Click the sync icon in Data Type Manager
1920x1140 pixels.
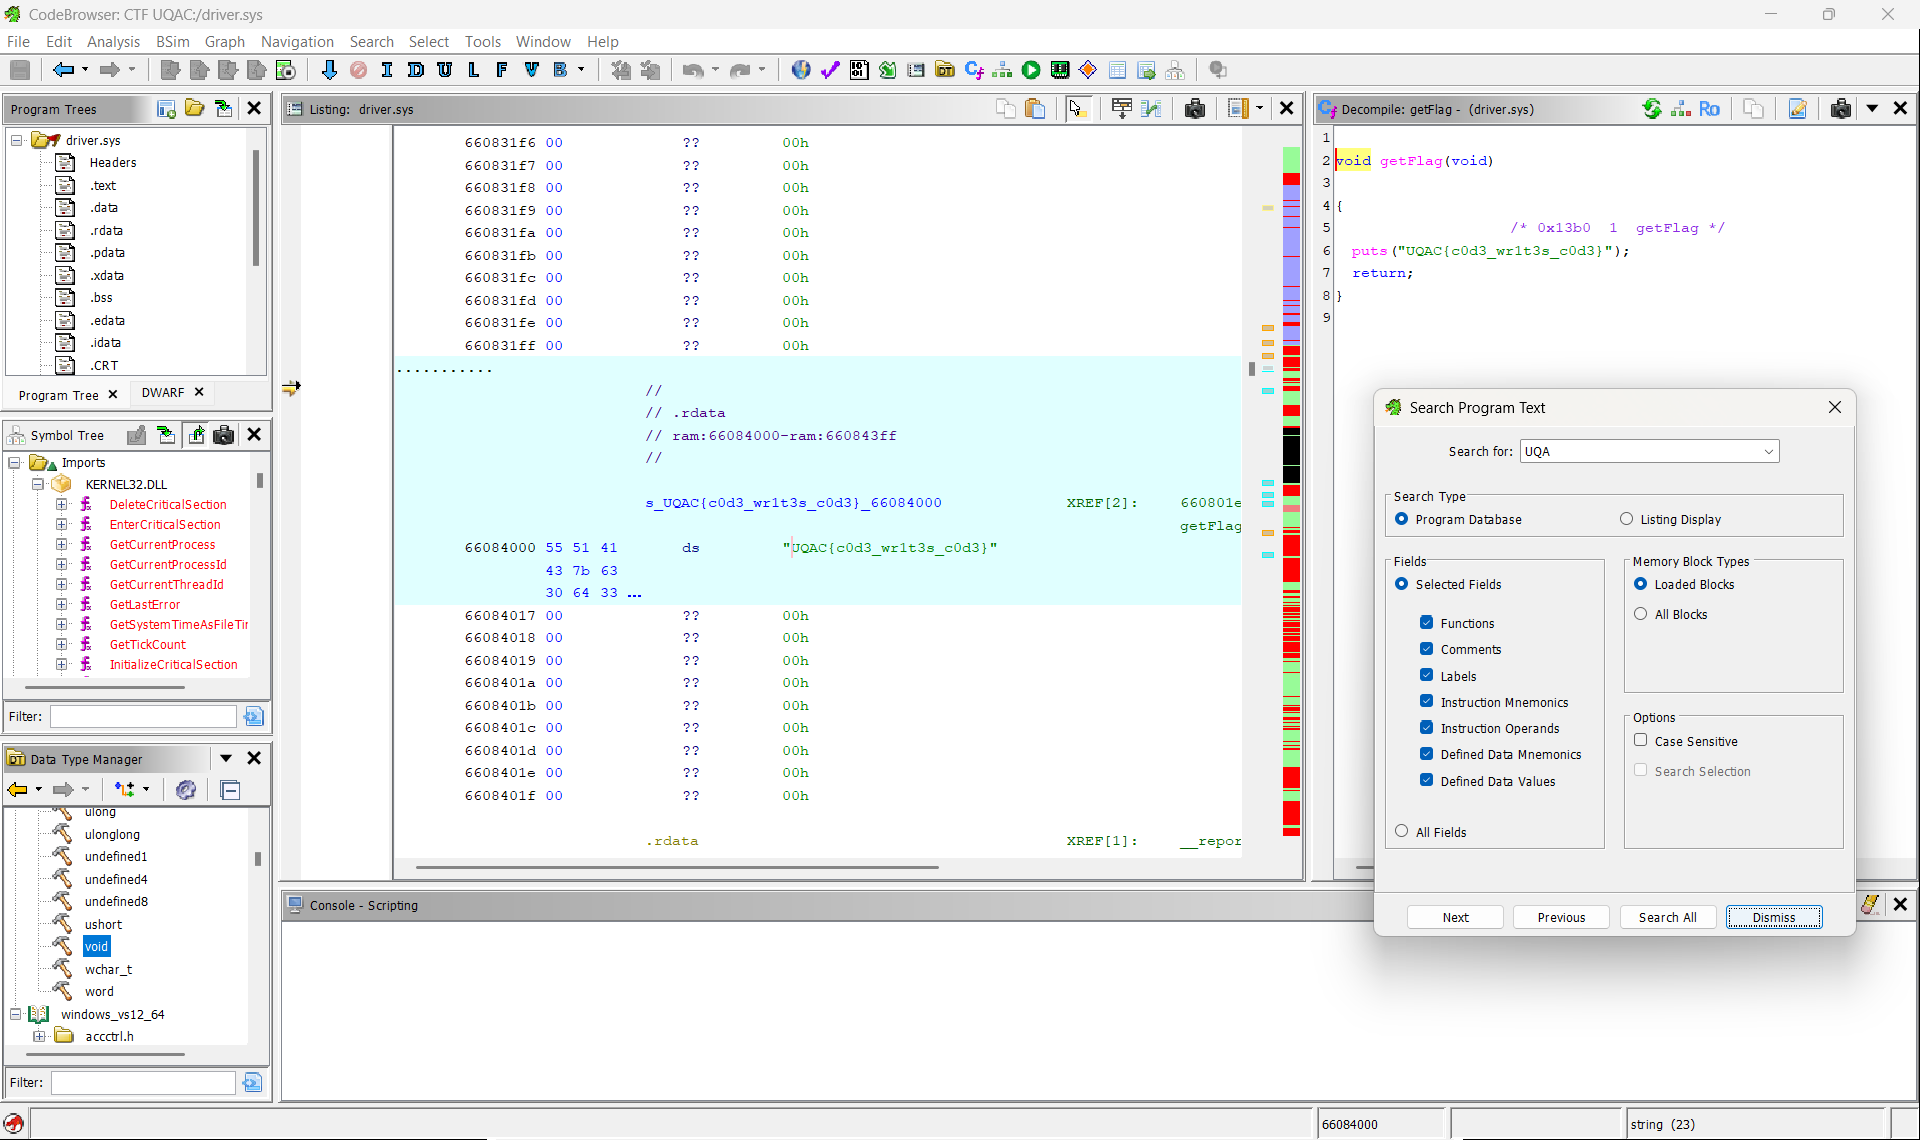coord(185,790)
